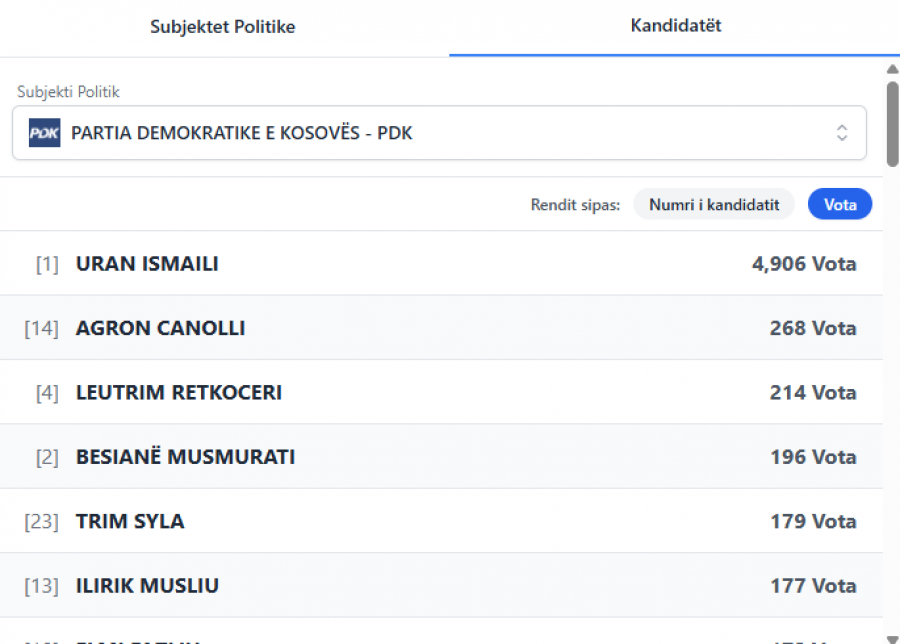Sort candidates by Vota
The height and width of the screenshot is (644, 900).
pyautogui.click(x=840, y=205)
